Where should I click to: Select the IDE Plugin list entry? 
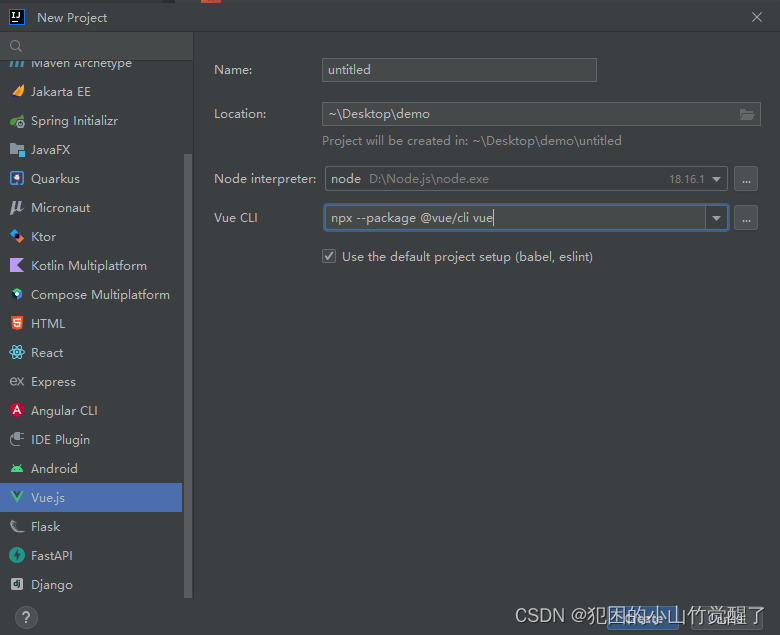tap(92, 439)
